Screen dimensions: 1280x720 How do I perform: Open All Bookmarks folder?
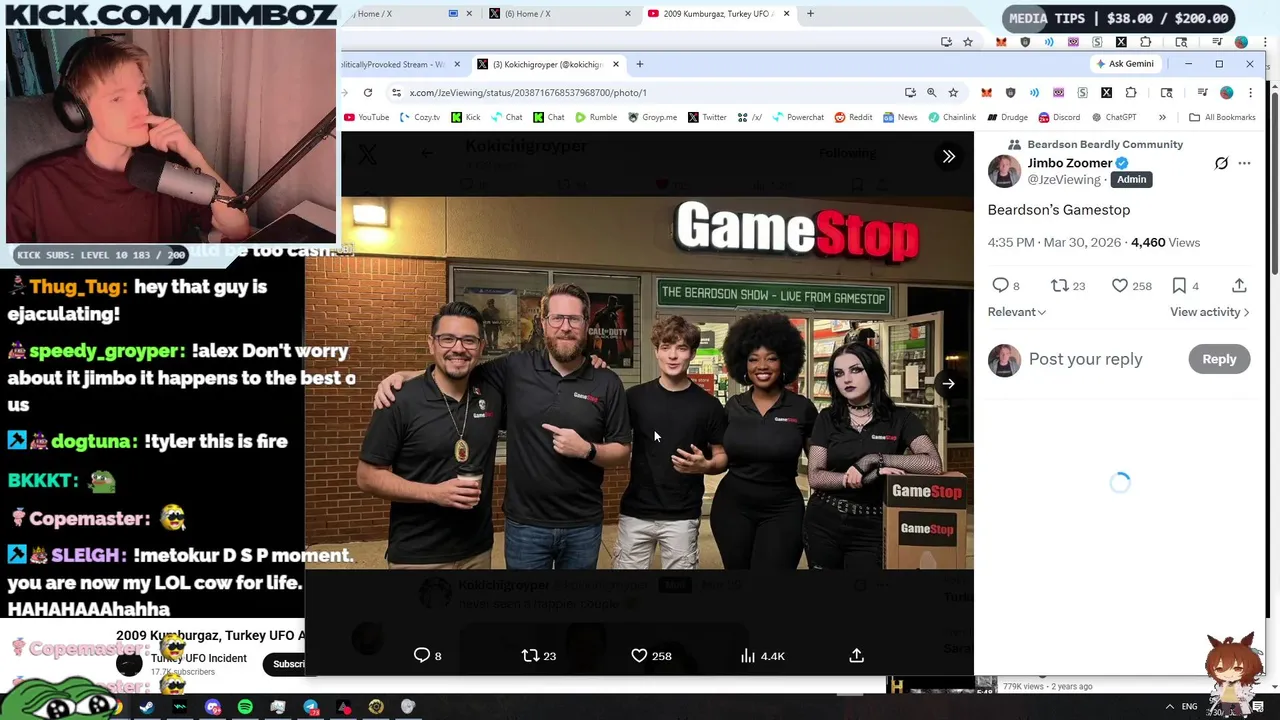(1222, 117)
